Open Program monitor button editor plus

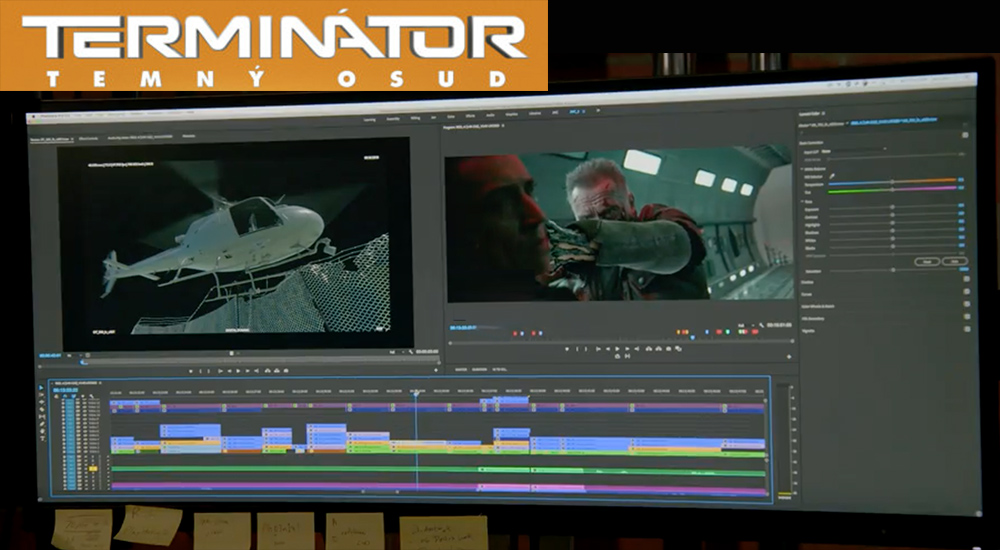pos(789,357)
